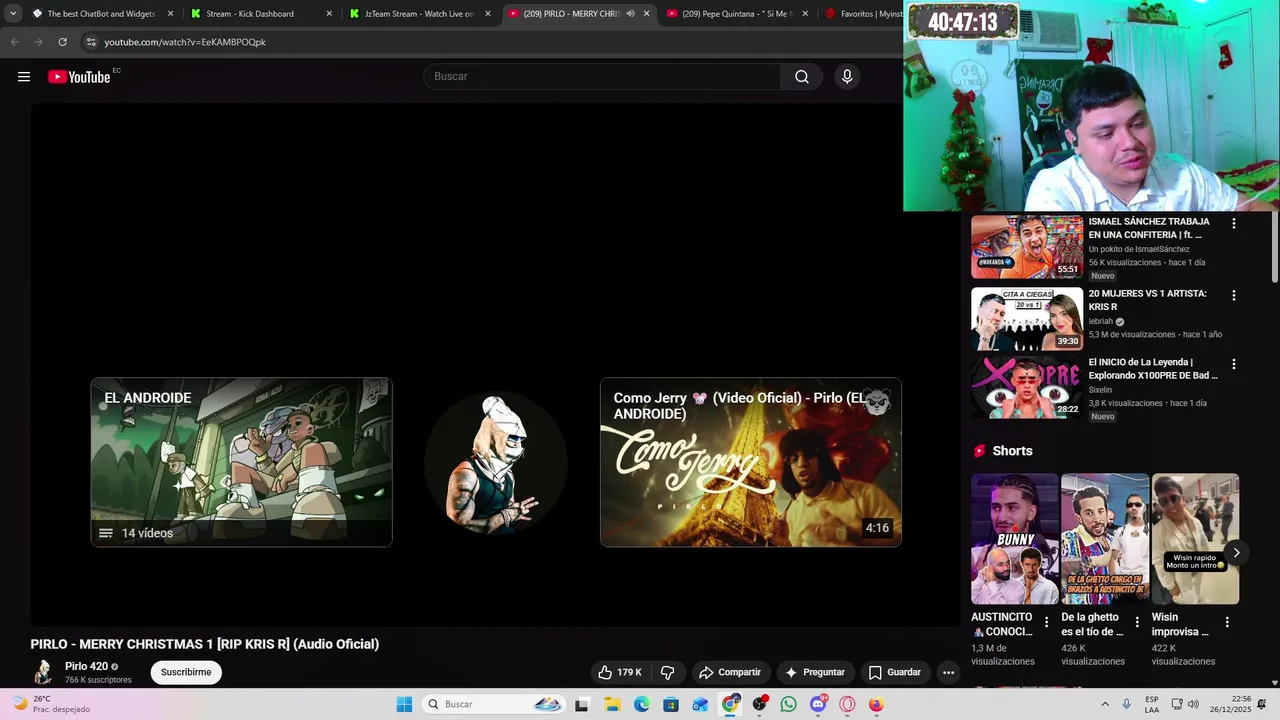
Task: Switch to Favoritos tab
Action: tap(862, 14)
